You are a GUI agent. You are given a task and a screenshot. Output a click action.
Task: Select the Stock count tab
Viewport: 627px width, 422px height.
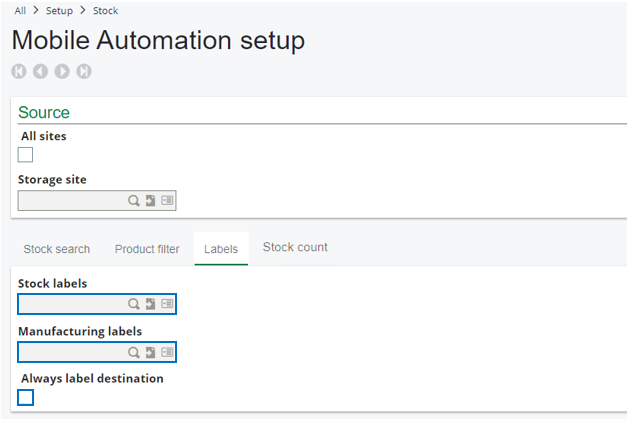[x=295, y=247]
